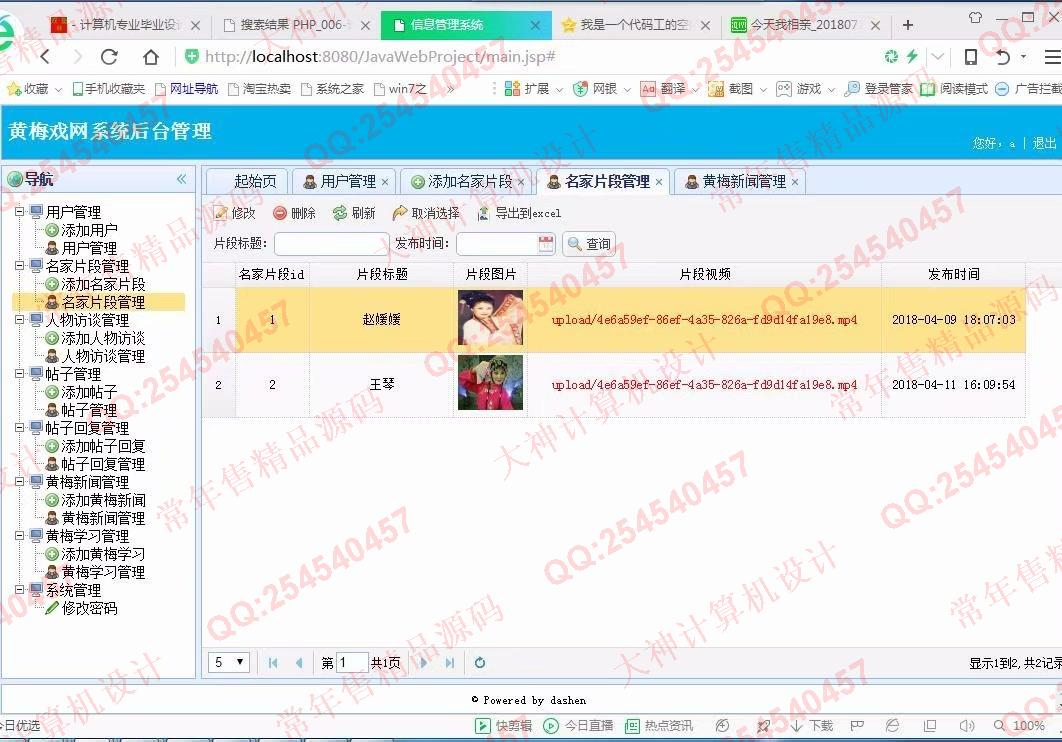
Task: Click the 删除 delete toolbar button
Action: [295, 213]
